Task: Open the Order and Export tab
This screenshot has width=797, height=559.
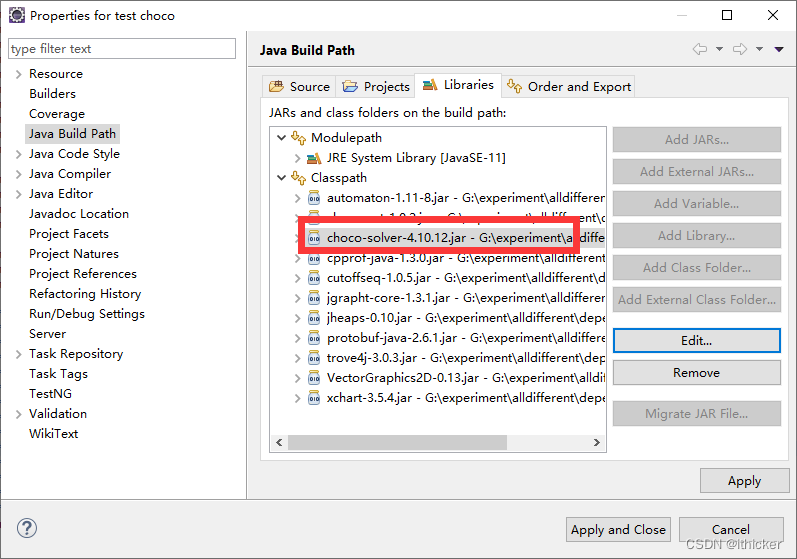Action: pos(569,86)
